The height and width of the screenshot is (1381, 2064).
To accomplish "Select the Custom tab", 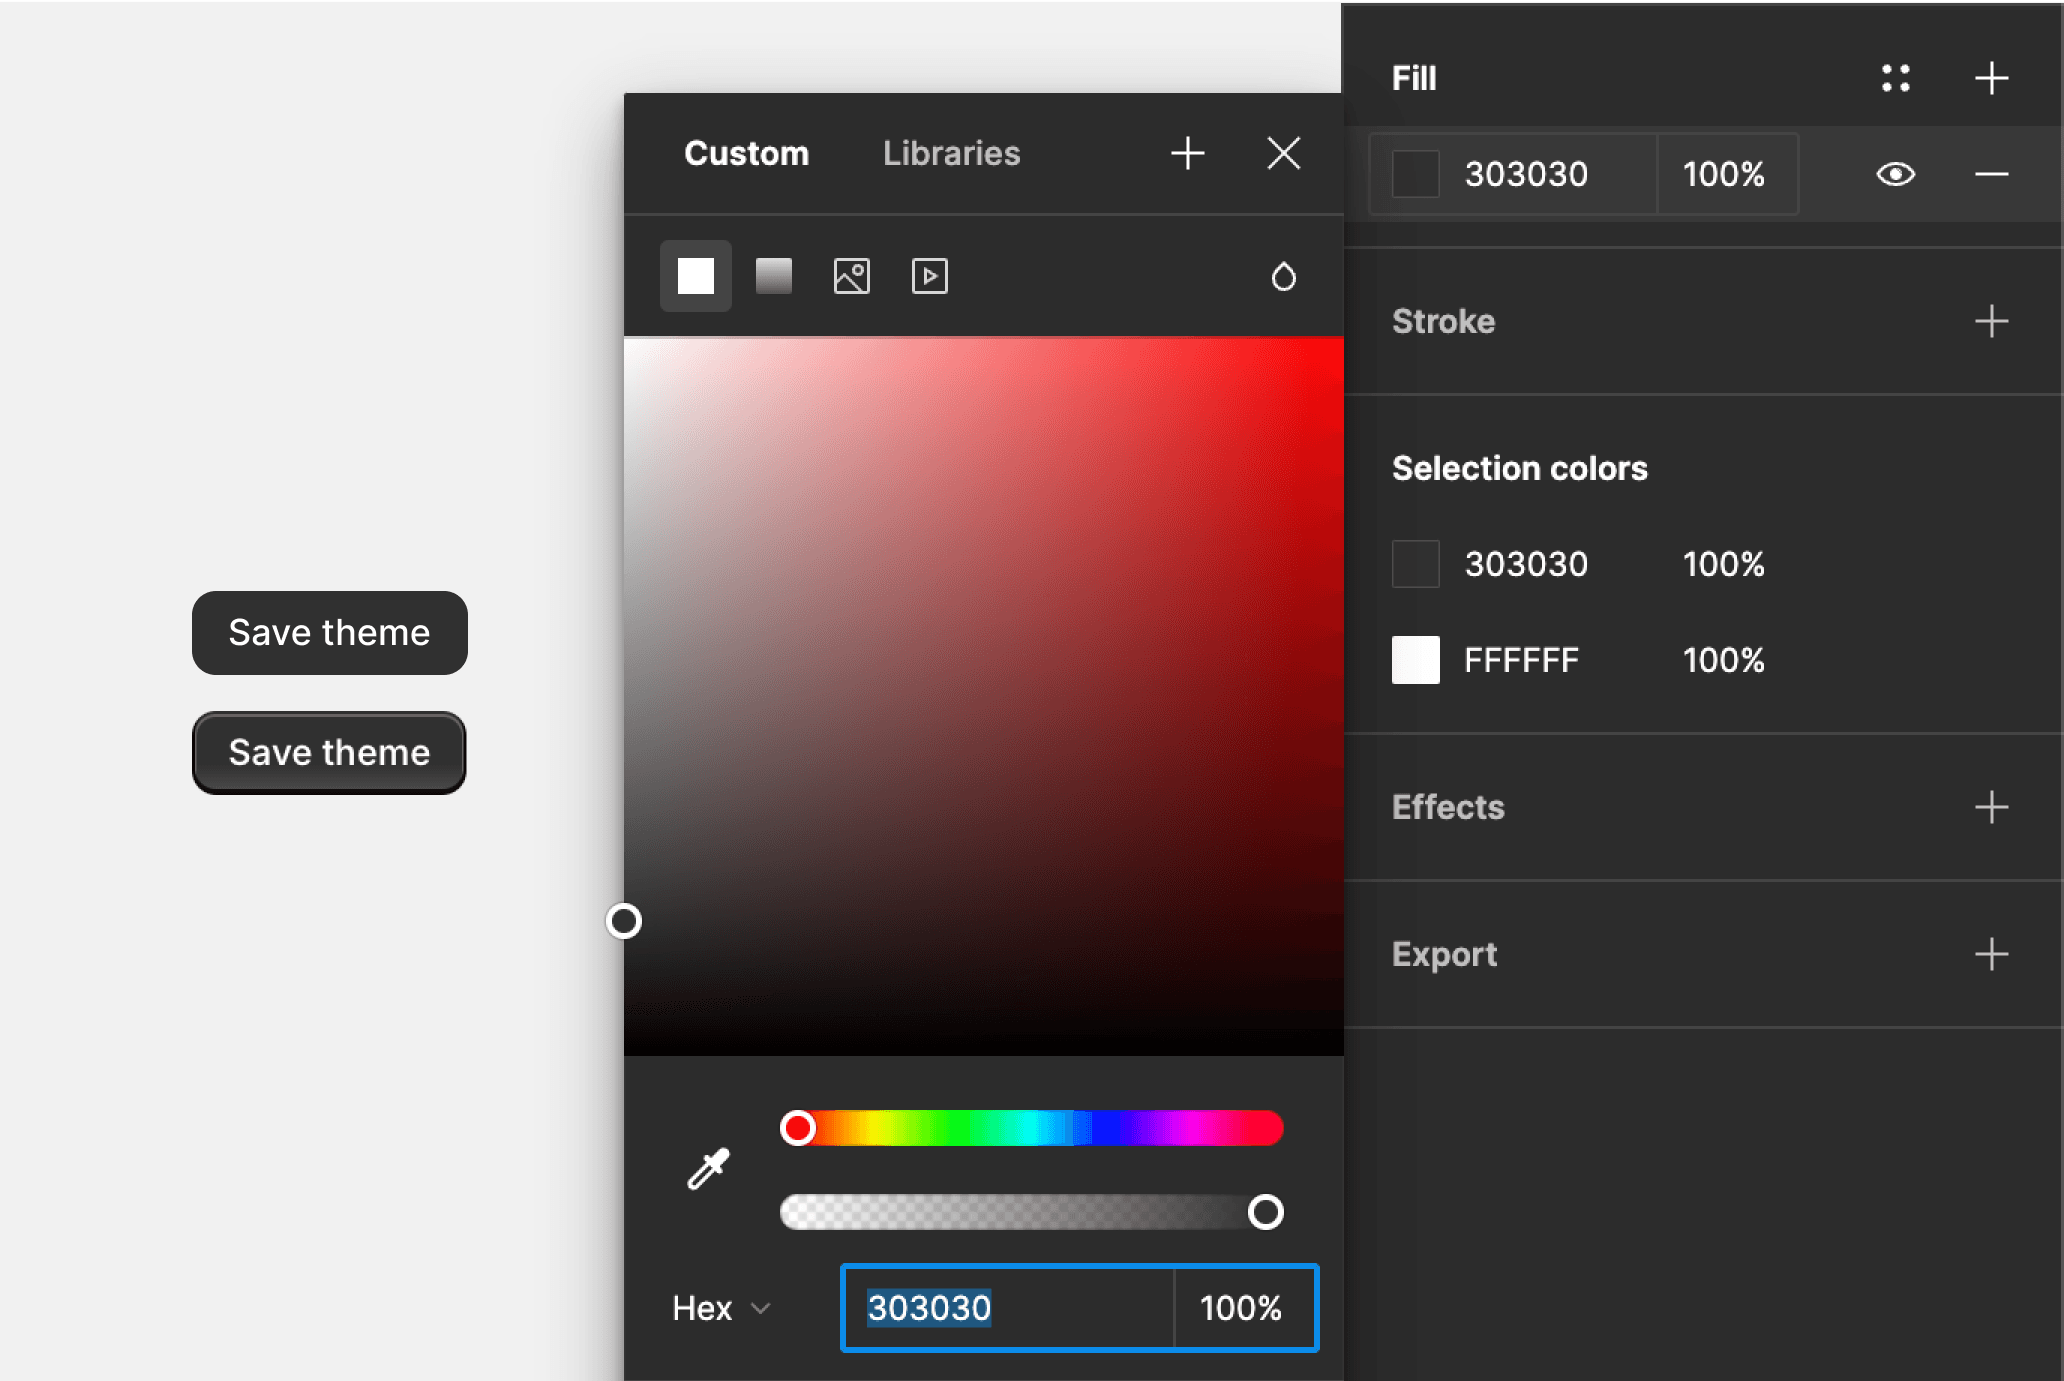I will coord(746,153).
